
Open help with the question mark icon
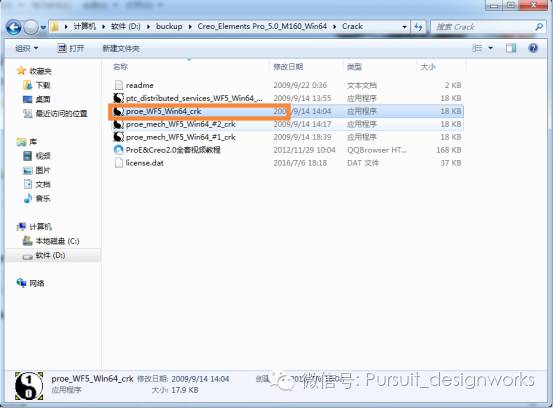tap(533, 48)
